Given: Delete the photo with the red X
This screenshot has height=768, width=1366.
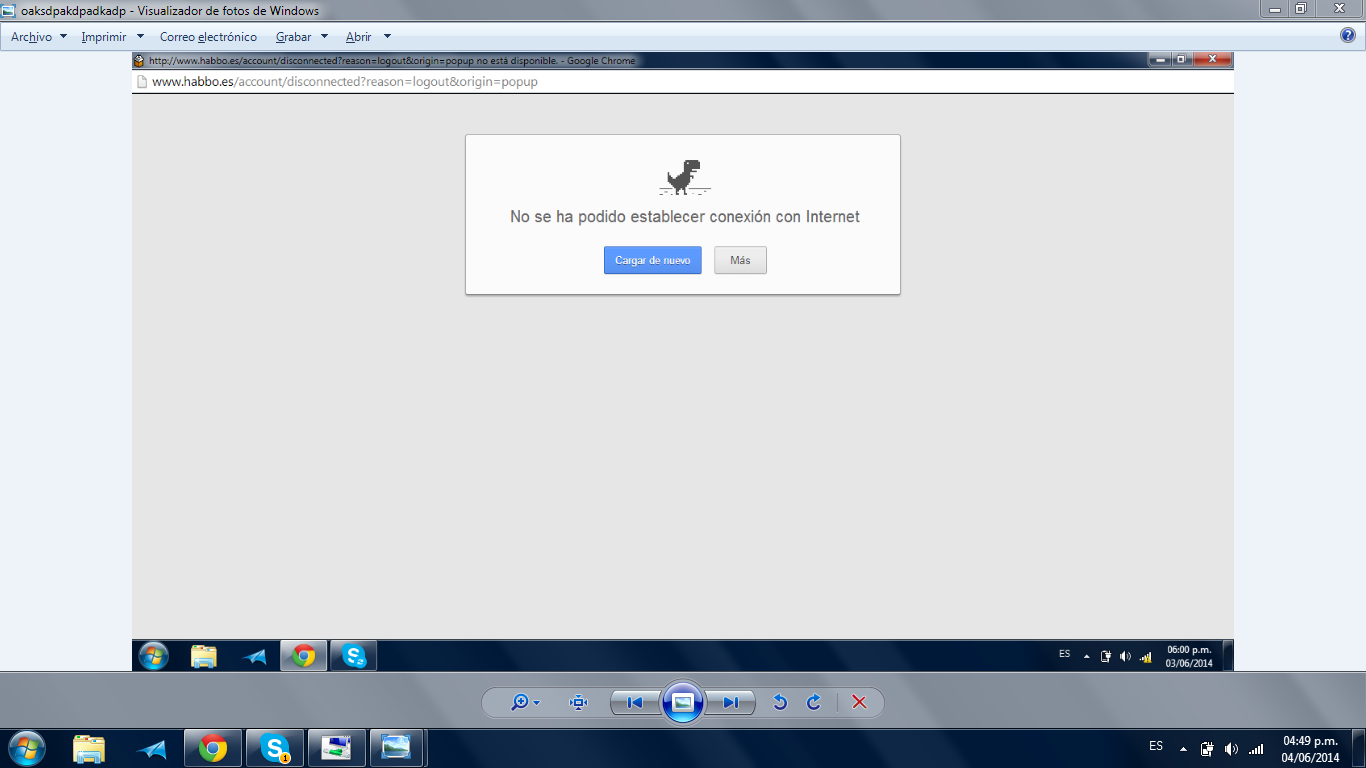Looking at the screenshot, I should pos(859,703).
